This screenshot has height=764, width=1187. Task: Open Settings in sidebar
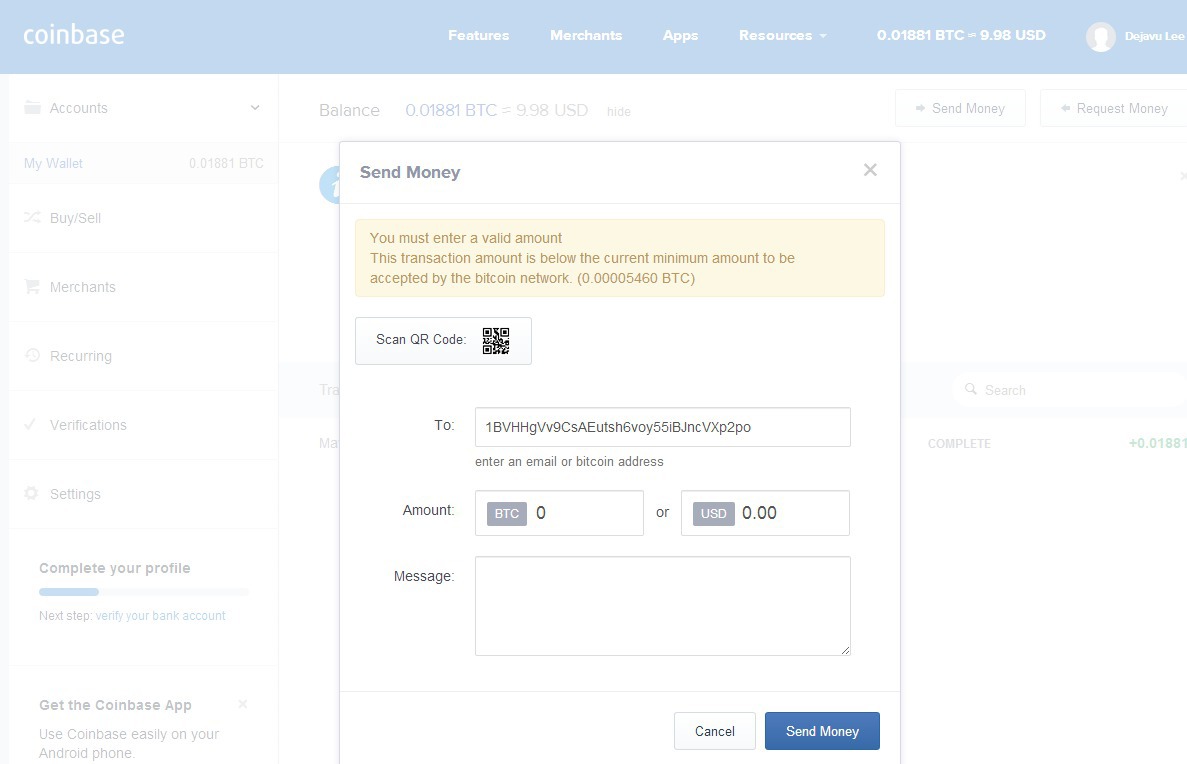(x=143, y=494)
